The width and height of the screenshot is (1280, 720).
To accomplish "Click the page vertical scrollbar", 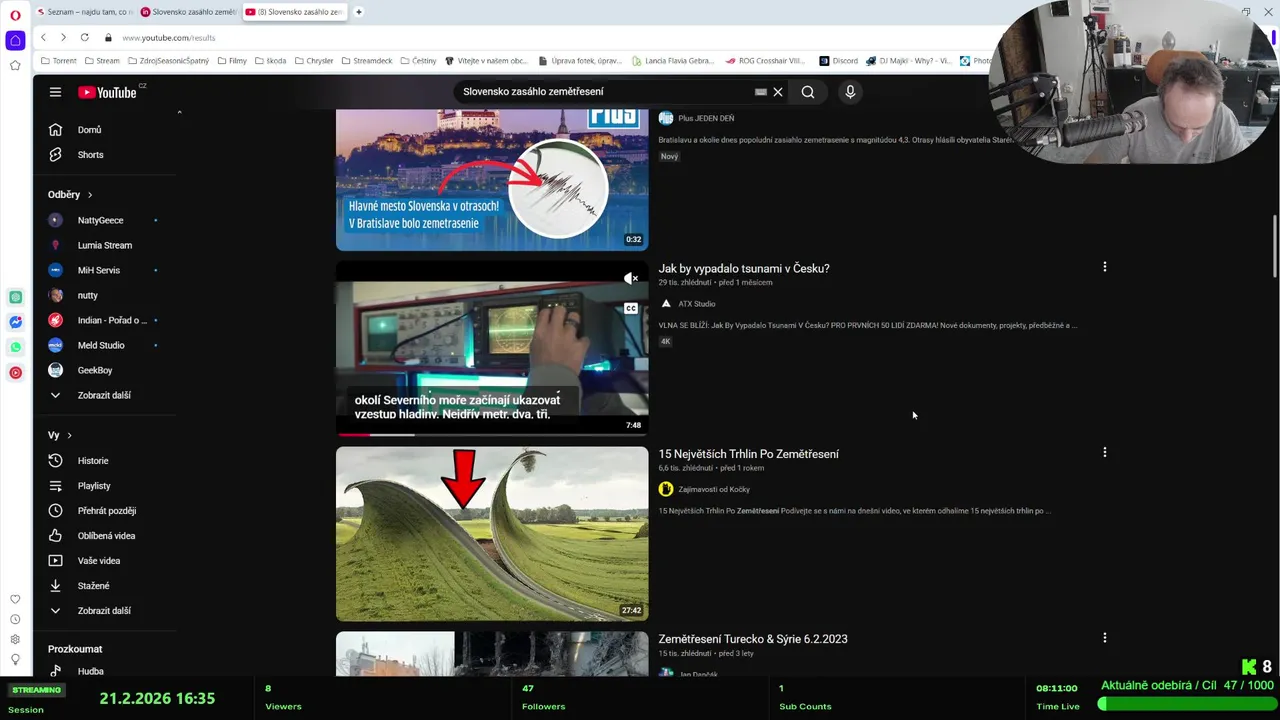I will tap(1274, 246).
